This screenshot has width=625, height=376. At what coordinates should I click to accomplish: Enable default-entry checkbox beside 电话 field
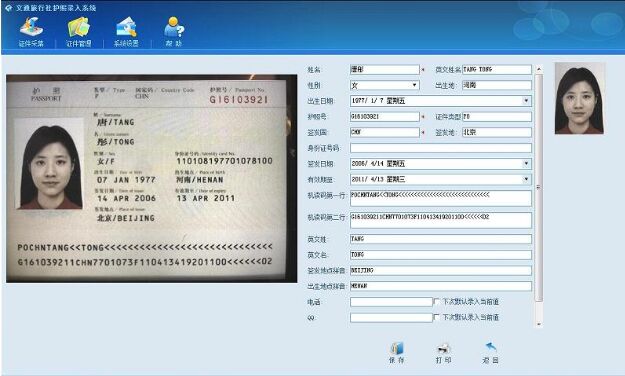(x=436, y=302)
